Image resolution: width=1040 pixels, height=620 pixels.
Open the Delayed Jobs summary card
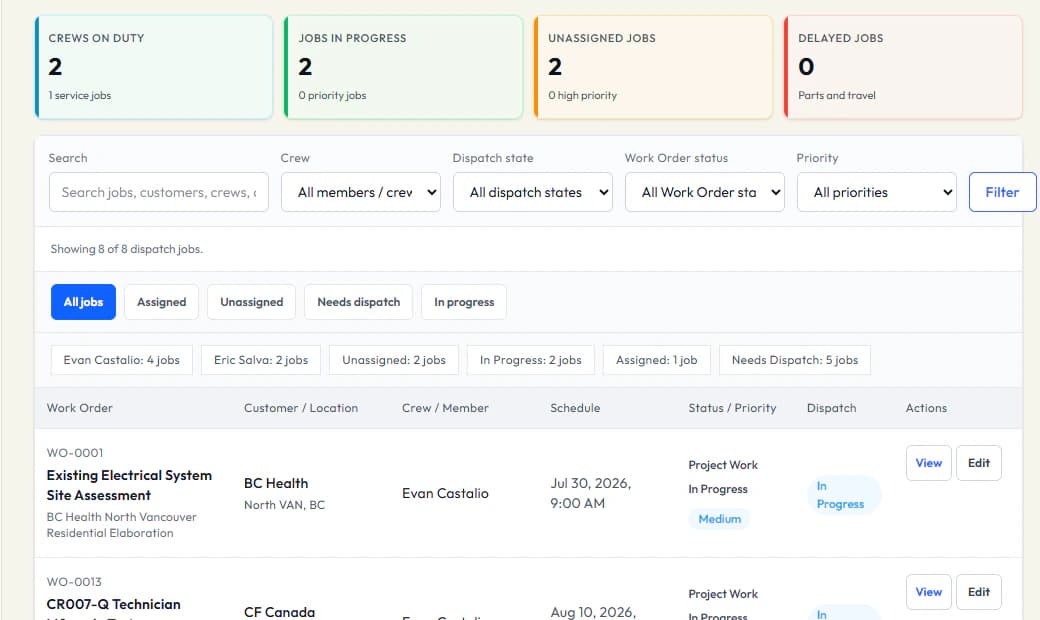[x=903, y=68]
